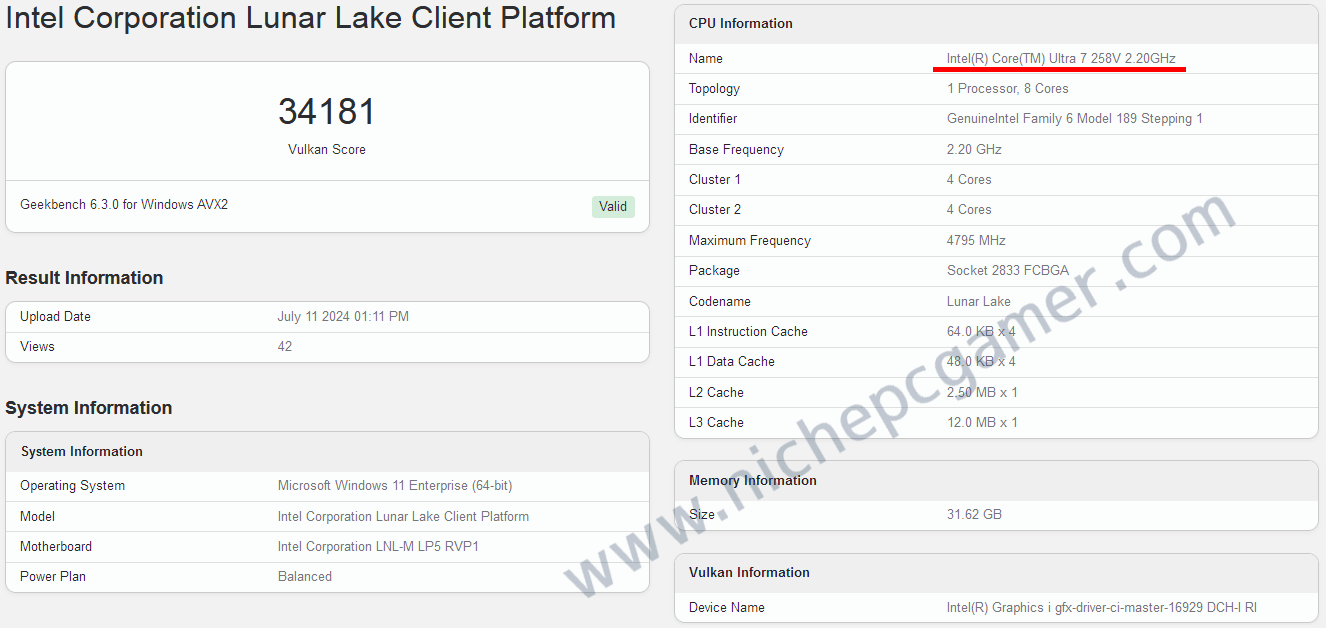The height and width of the screenshot is (628, 1326).
Task: Select the "Base Frequency" label
Action: click(736, 150)
